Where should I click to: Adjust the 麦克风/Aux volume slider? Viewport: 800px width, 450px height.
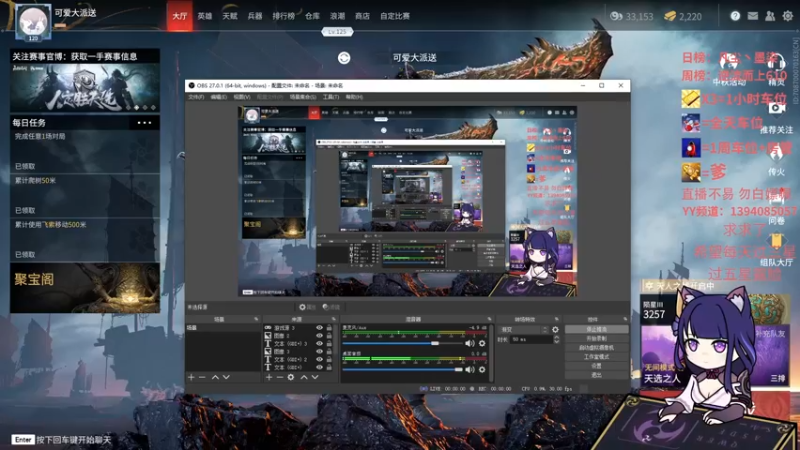click(x=435, y=343)
